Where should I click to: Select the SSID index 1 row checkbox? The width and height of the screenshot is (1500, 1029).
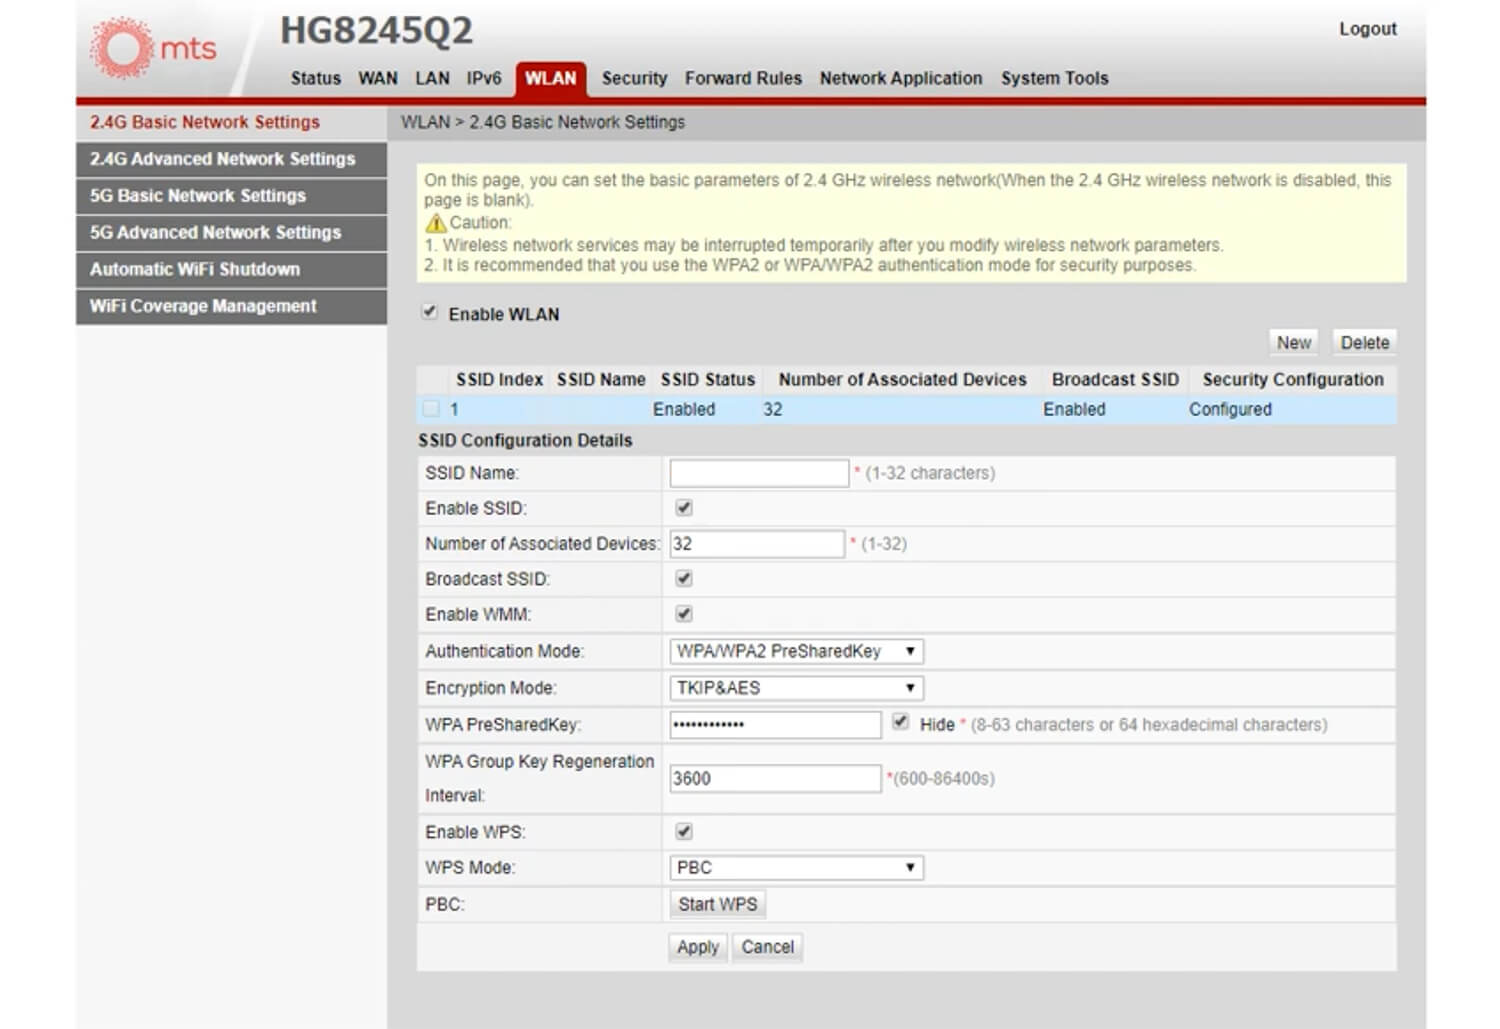point(431,409)
